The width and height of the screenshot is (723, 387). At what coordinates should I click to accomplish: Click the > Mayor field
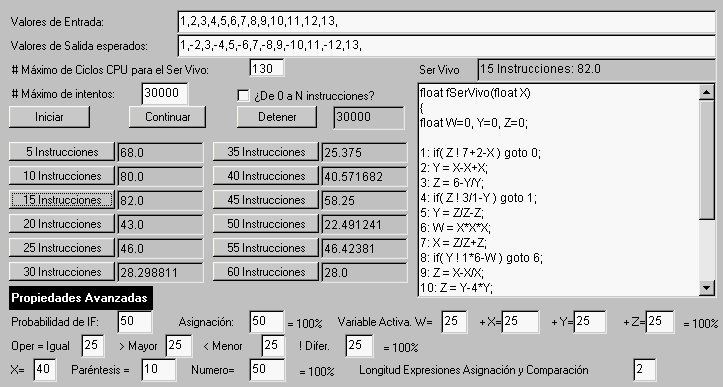178,345
